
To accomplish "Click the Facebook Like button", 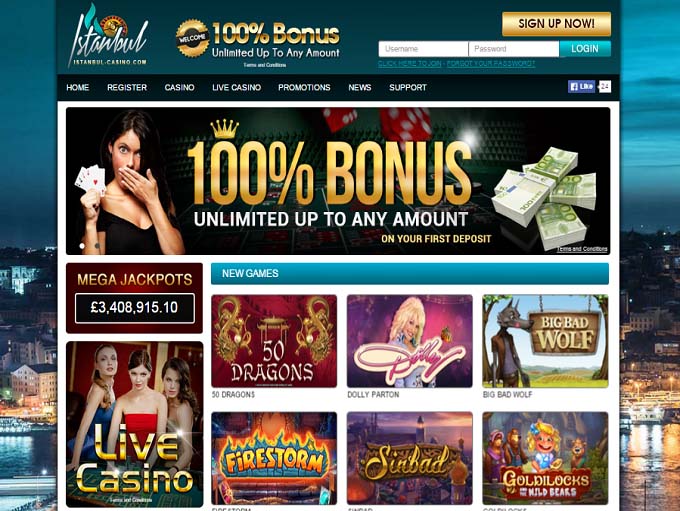I will coord(582,87).
